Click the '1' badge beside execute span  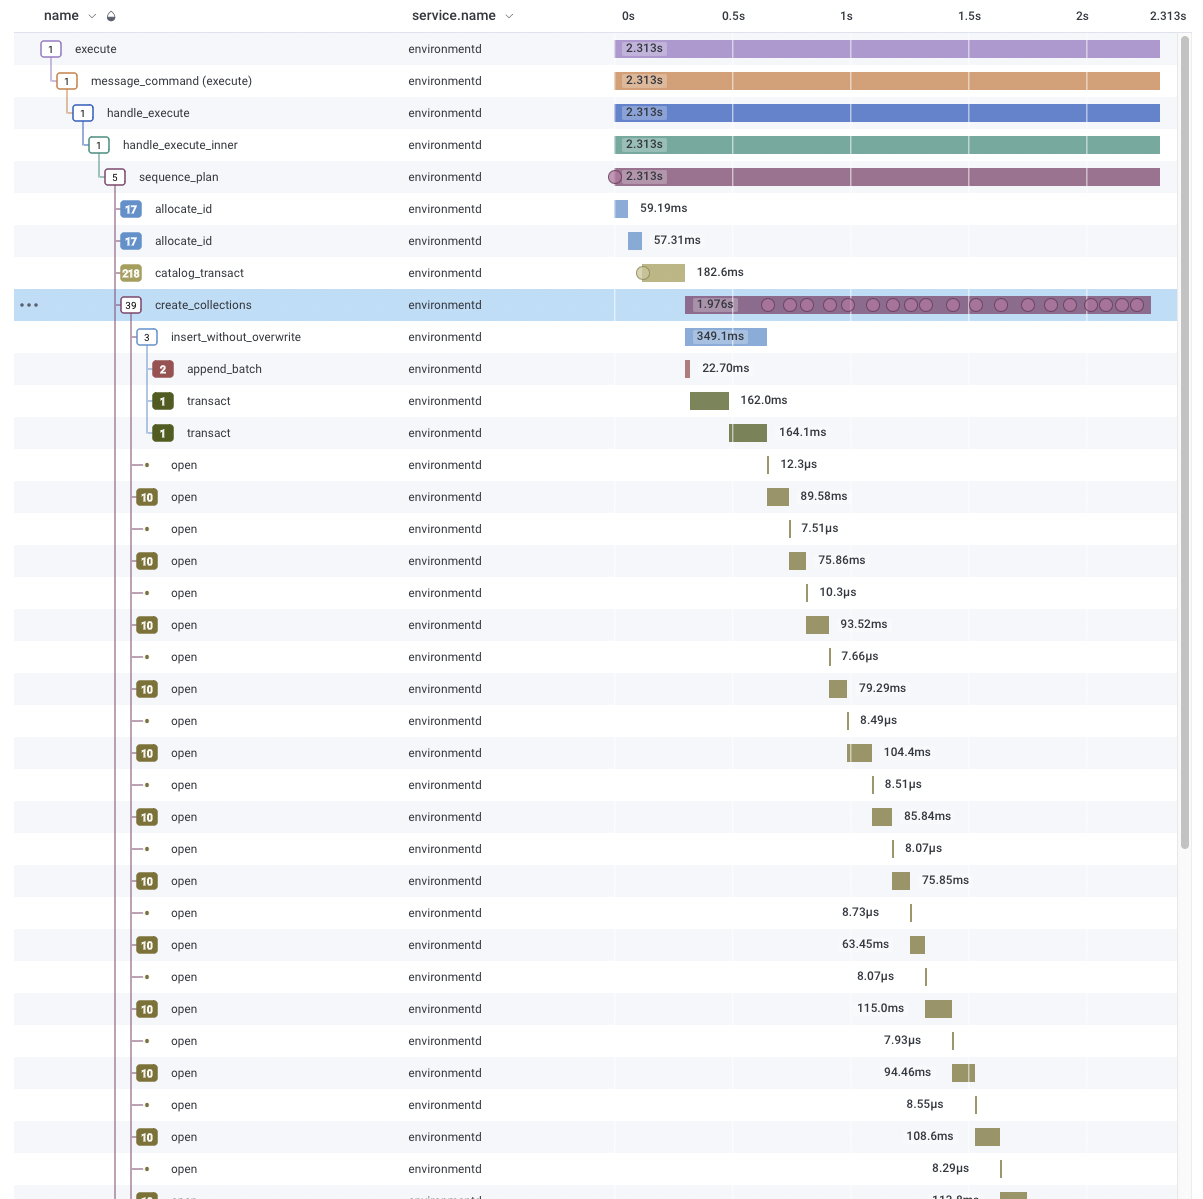[50, 48]
